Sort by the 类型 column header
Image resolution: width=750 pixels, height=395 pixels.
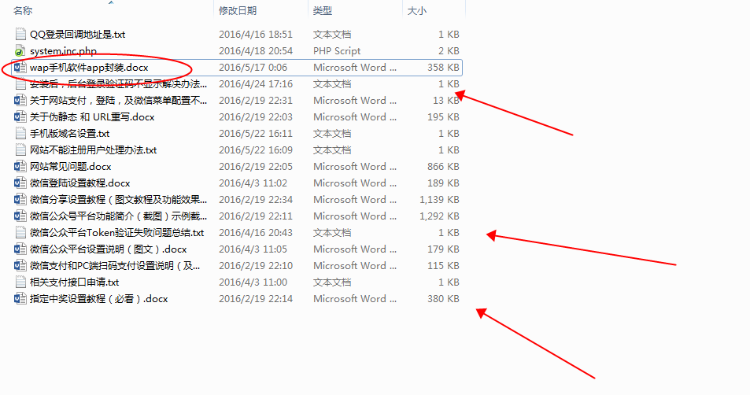coord(322,10)
